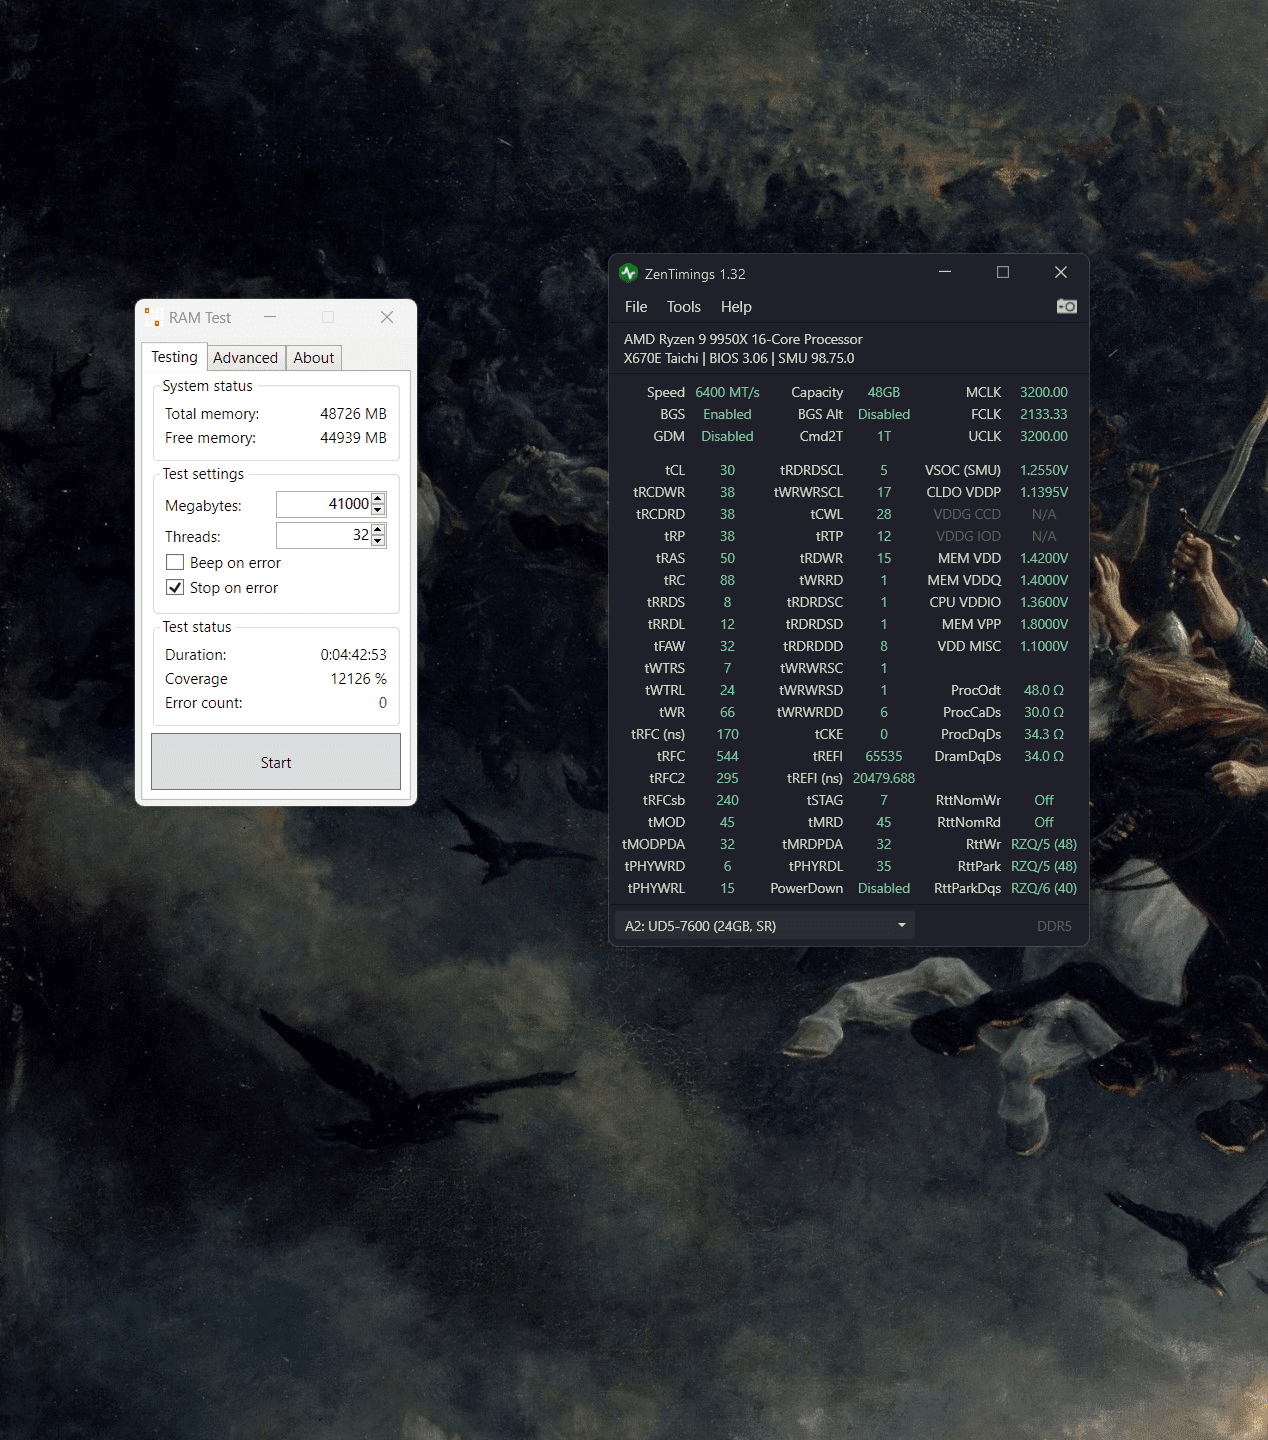Image resolution: width=1268 pixels, height=1440 pixels.
Task: Minimize the RAM Test window
Action: (x=270, y=317)
